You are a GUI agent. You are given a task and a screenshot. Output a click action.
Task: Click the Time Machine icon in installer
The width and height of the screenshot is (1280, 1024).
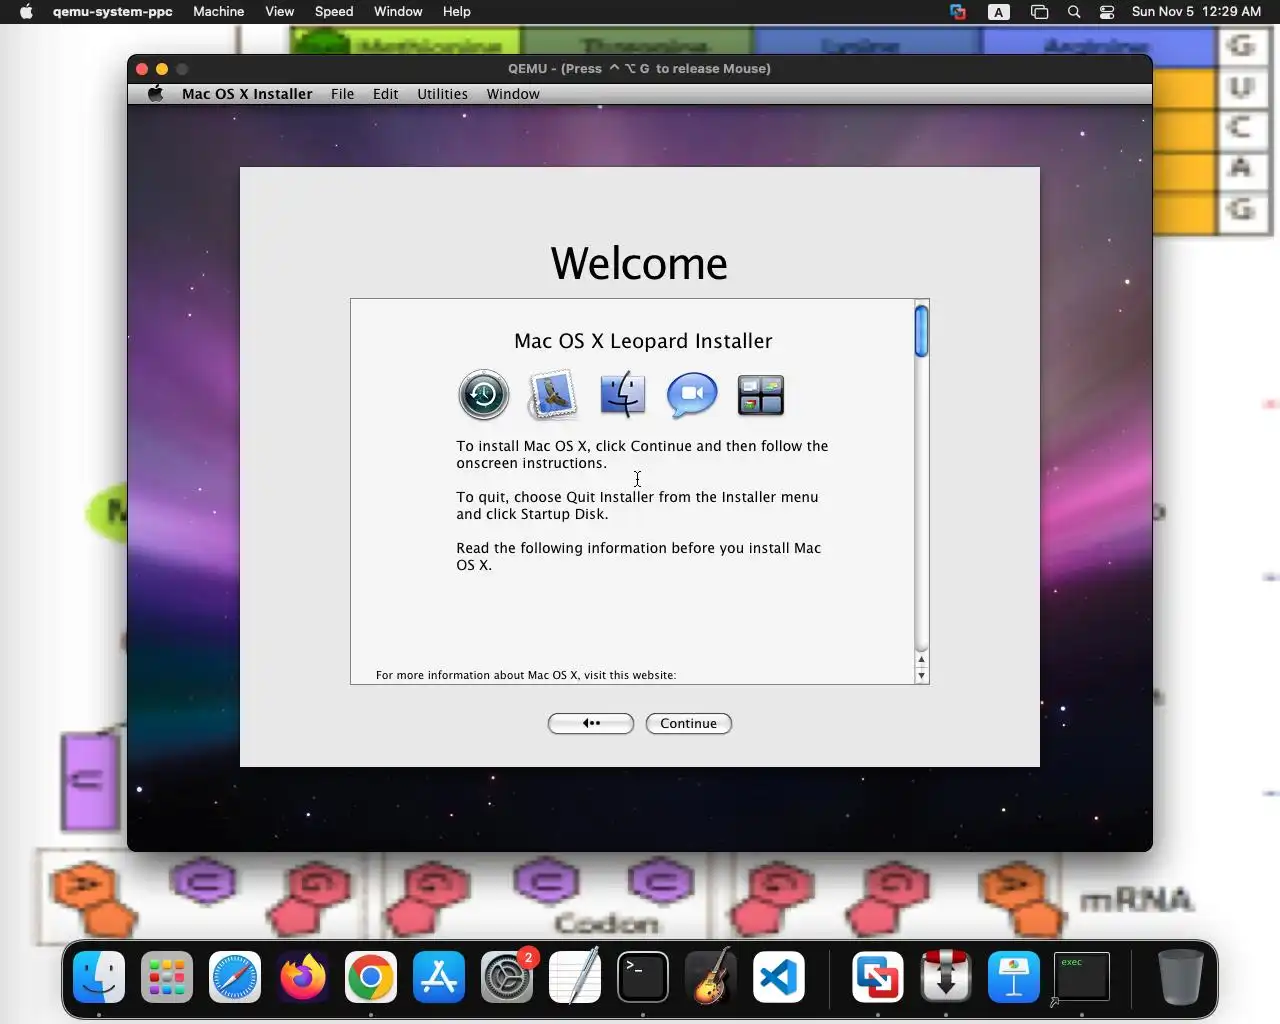484,394
